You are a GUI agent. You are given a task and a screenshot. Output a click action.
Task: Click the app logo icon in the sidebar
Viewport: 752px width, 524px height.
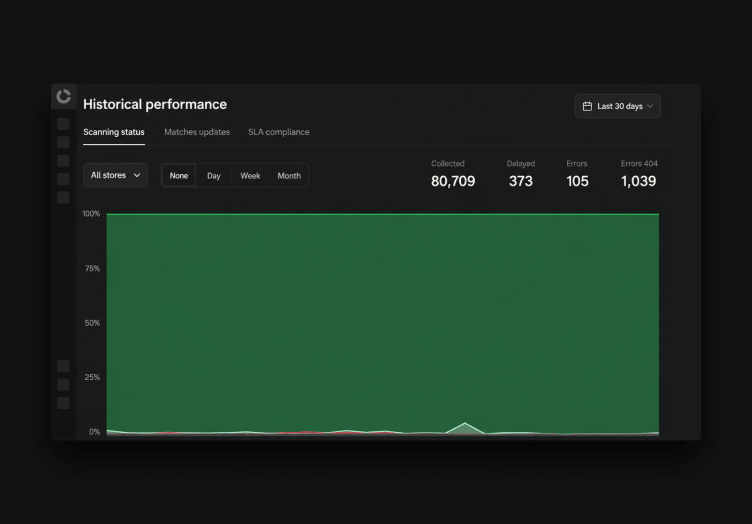(63, 96)
